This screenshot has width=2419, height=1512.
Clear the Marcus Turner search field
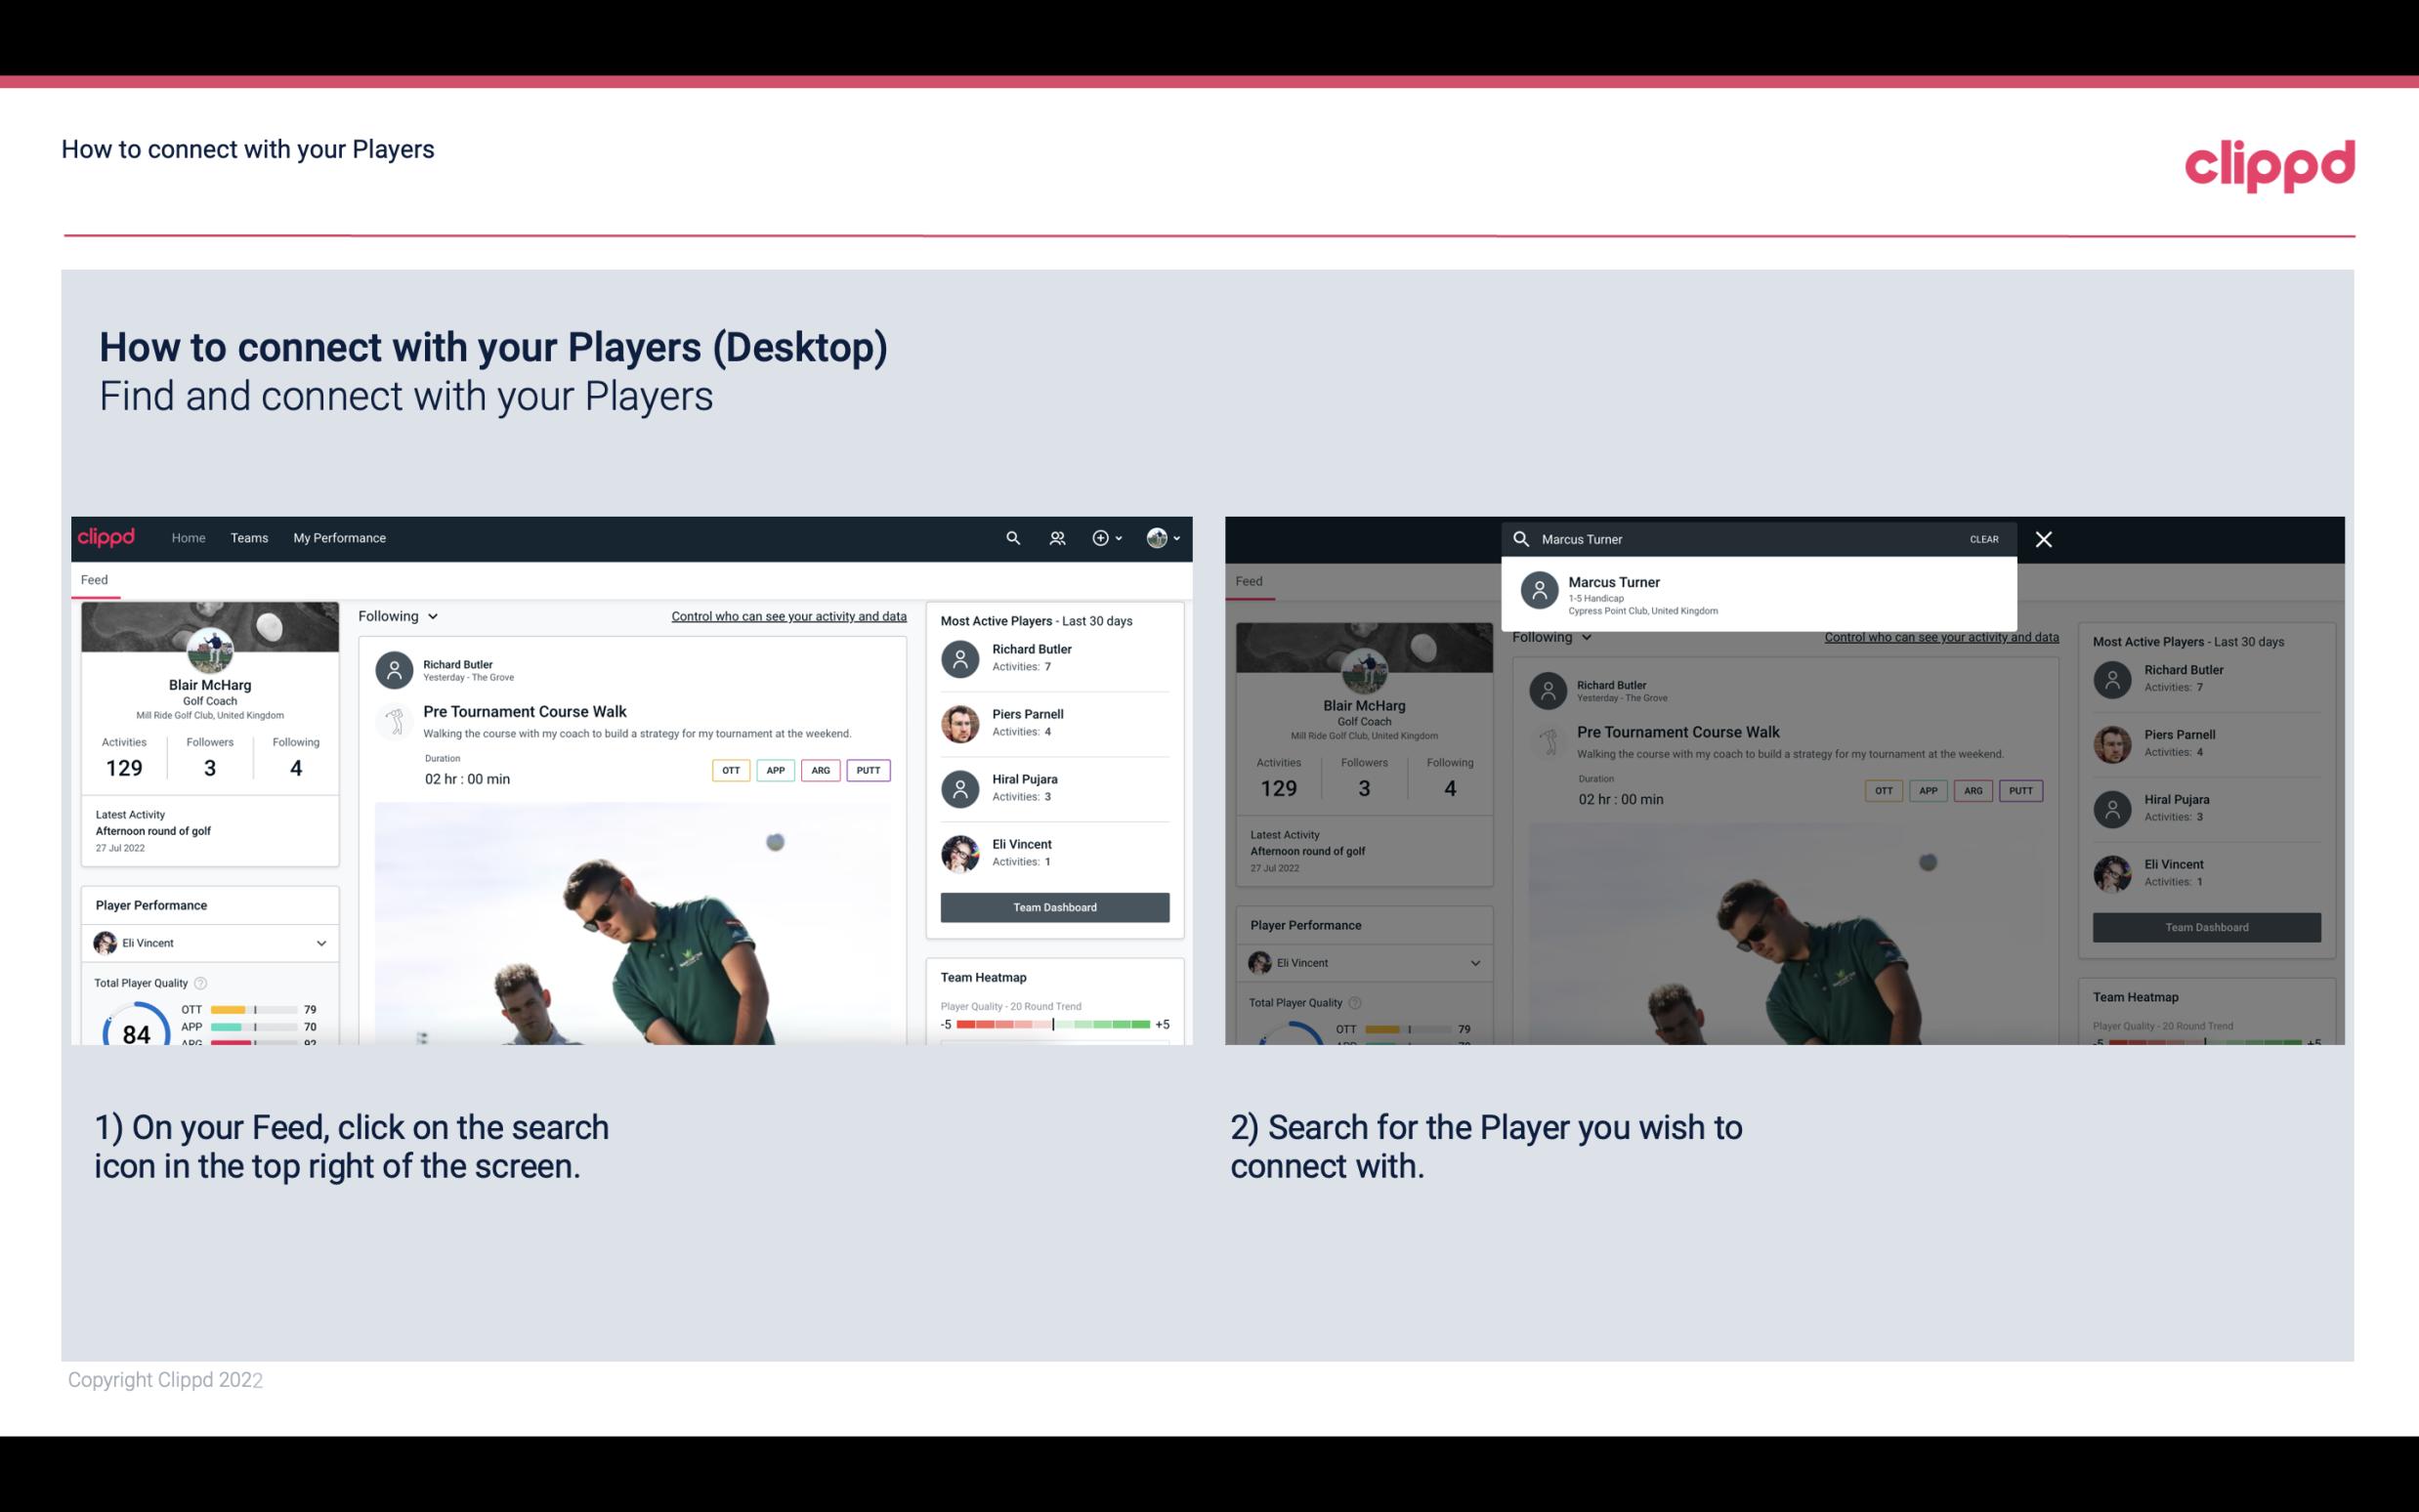click(x=1985, y=538)
